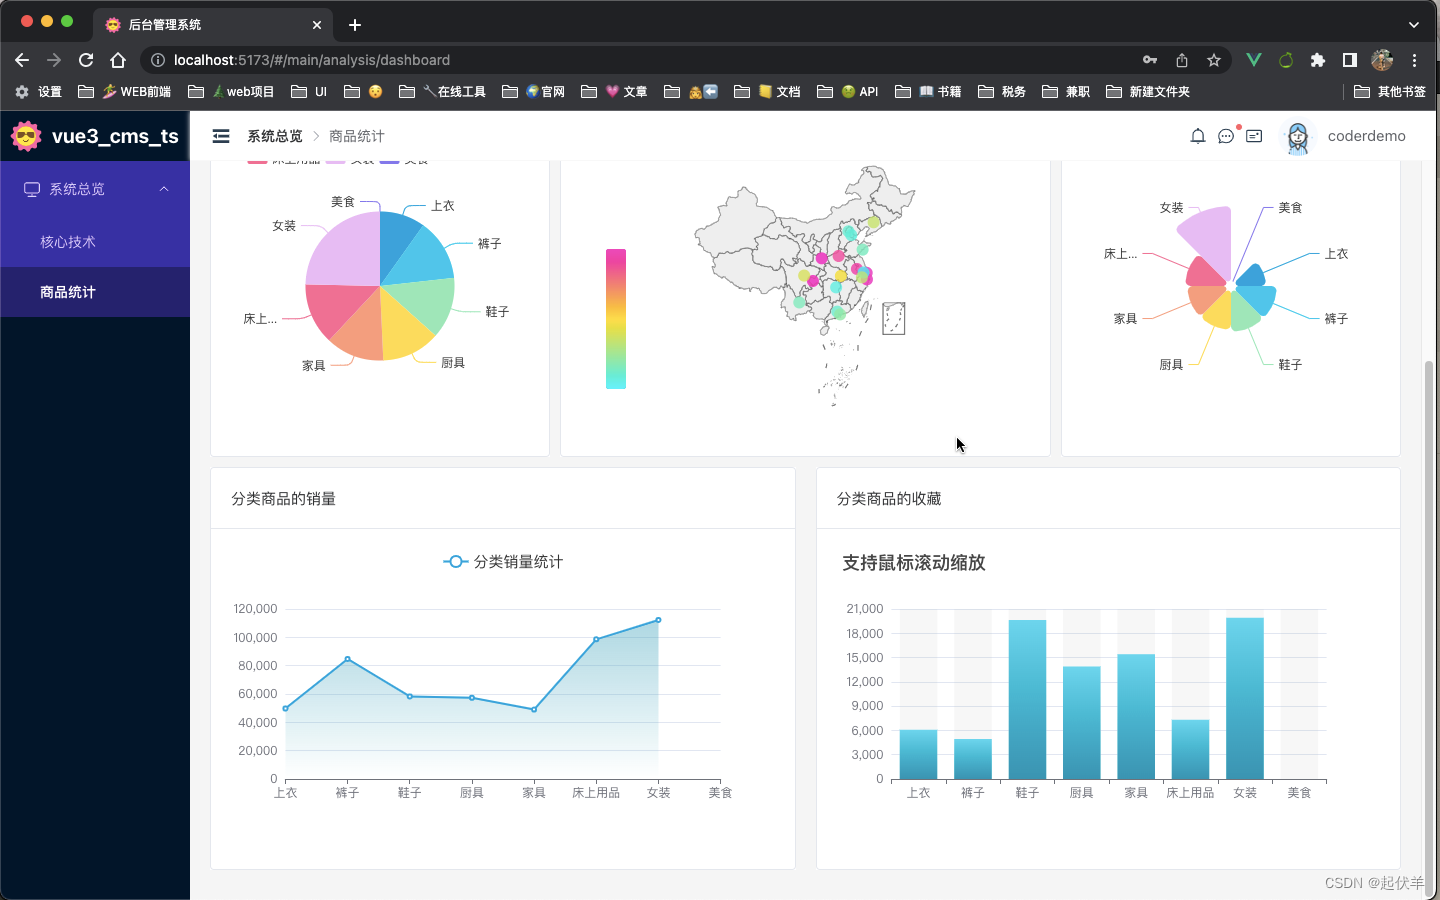Click 商品统计 breadcrumb
Image resolution: width=1440 pixels, height=900 pixels.
point(357,136)
